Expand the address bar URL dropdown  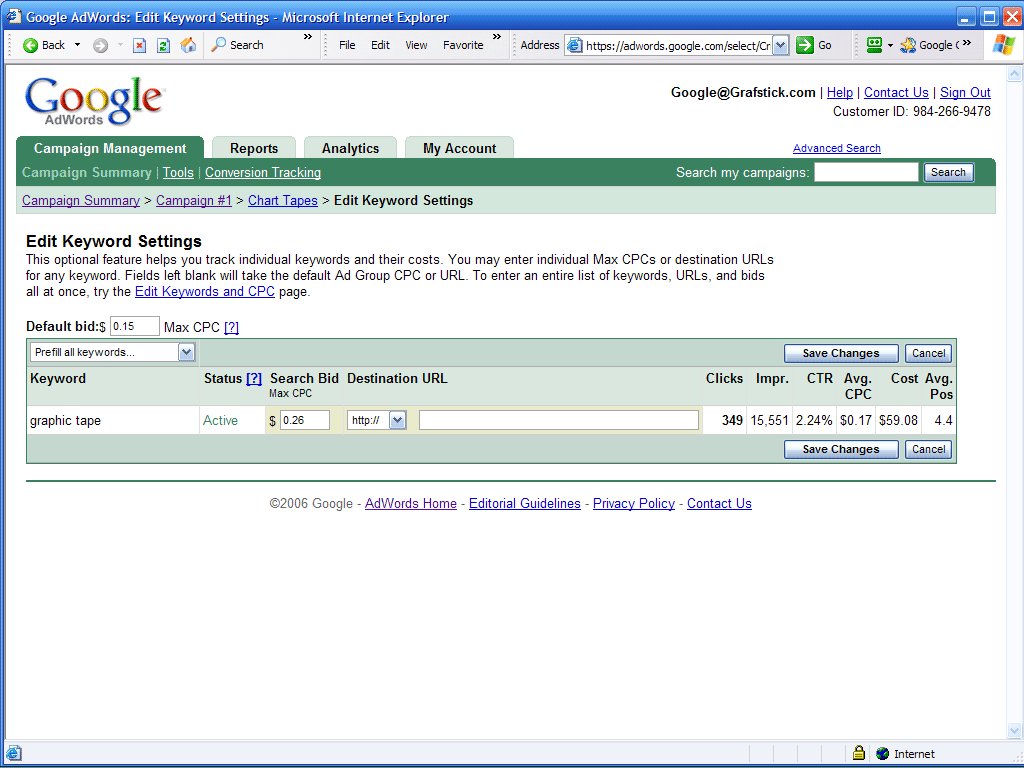click(x=780, y=45)
